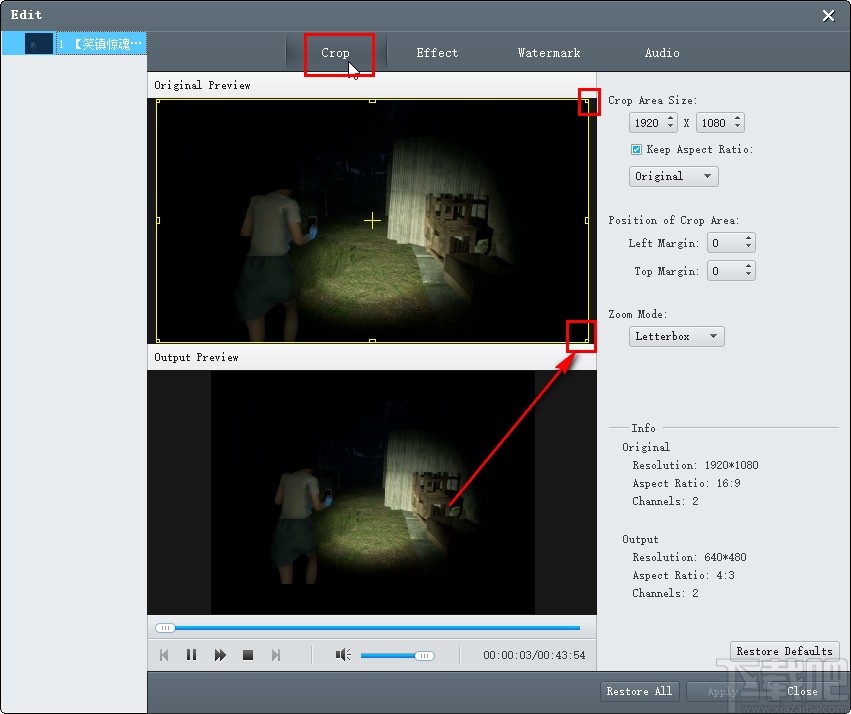Screen dimensions: 851x714
Task: Click the Original Preview label
Action: click(202, 85)
